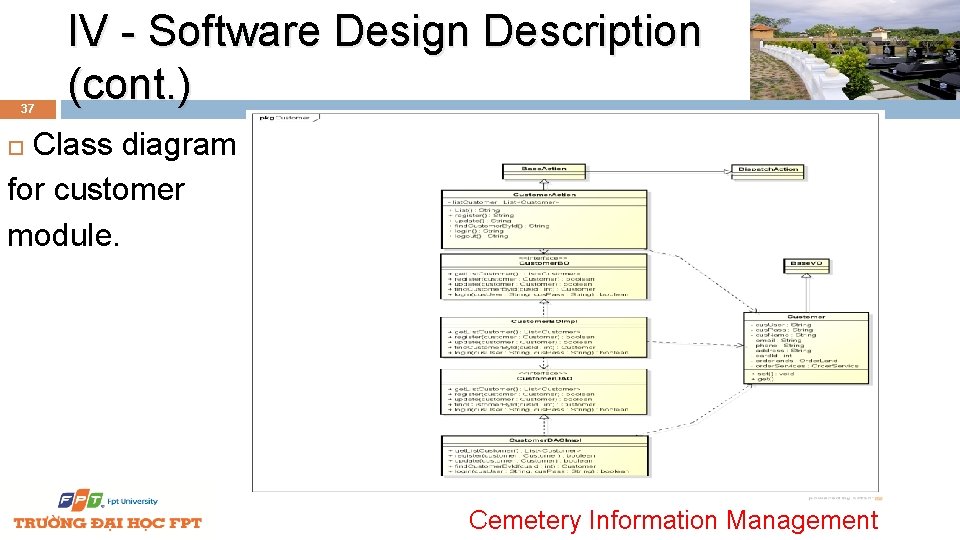Select the BaseVO class box
The height and width of the screenshot is (540, 960).
coord(806,266)
